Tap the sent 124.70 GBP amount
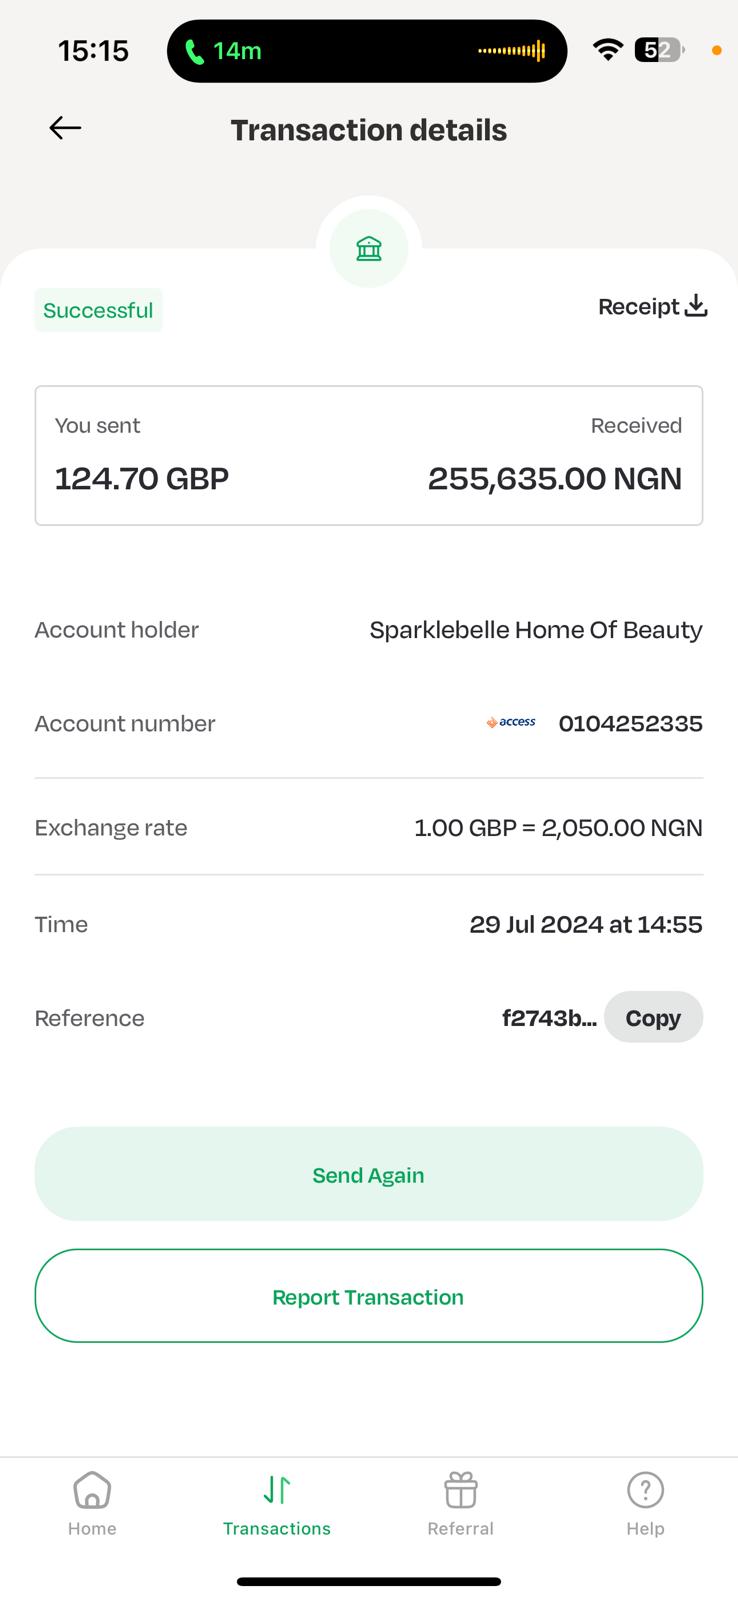The image size is (738, 1600). pyautogui.click(x=142, y=478)
